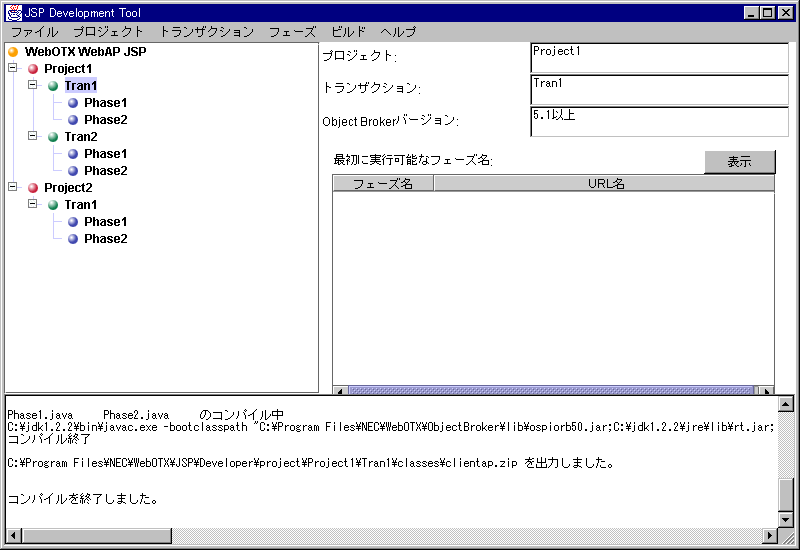
Task: Click the フェーズ名 column header
Action: coord(383,184)
